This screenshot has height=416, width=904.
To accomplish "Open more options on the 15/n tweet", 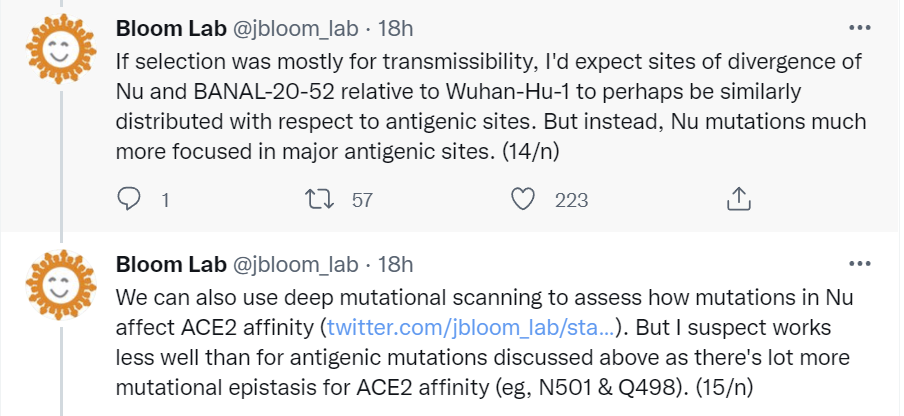I will point(859,264).
